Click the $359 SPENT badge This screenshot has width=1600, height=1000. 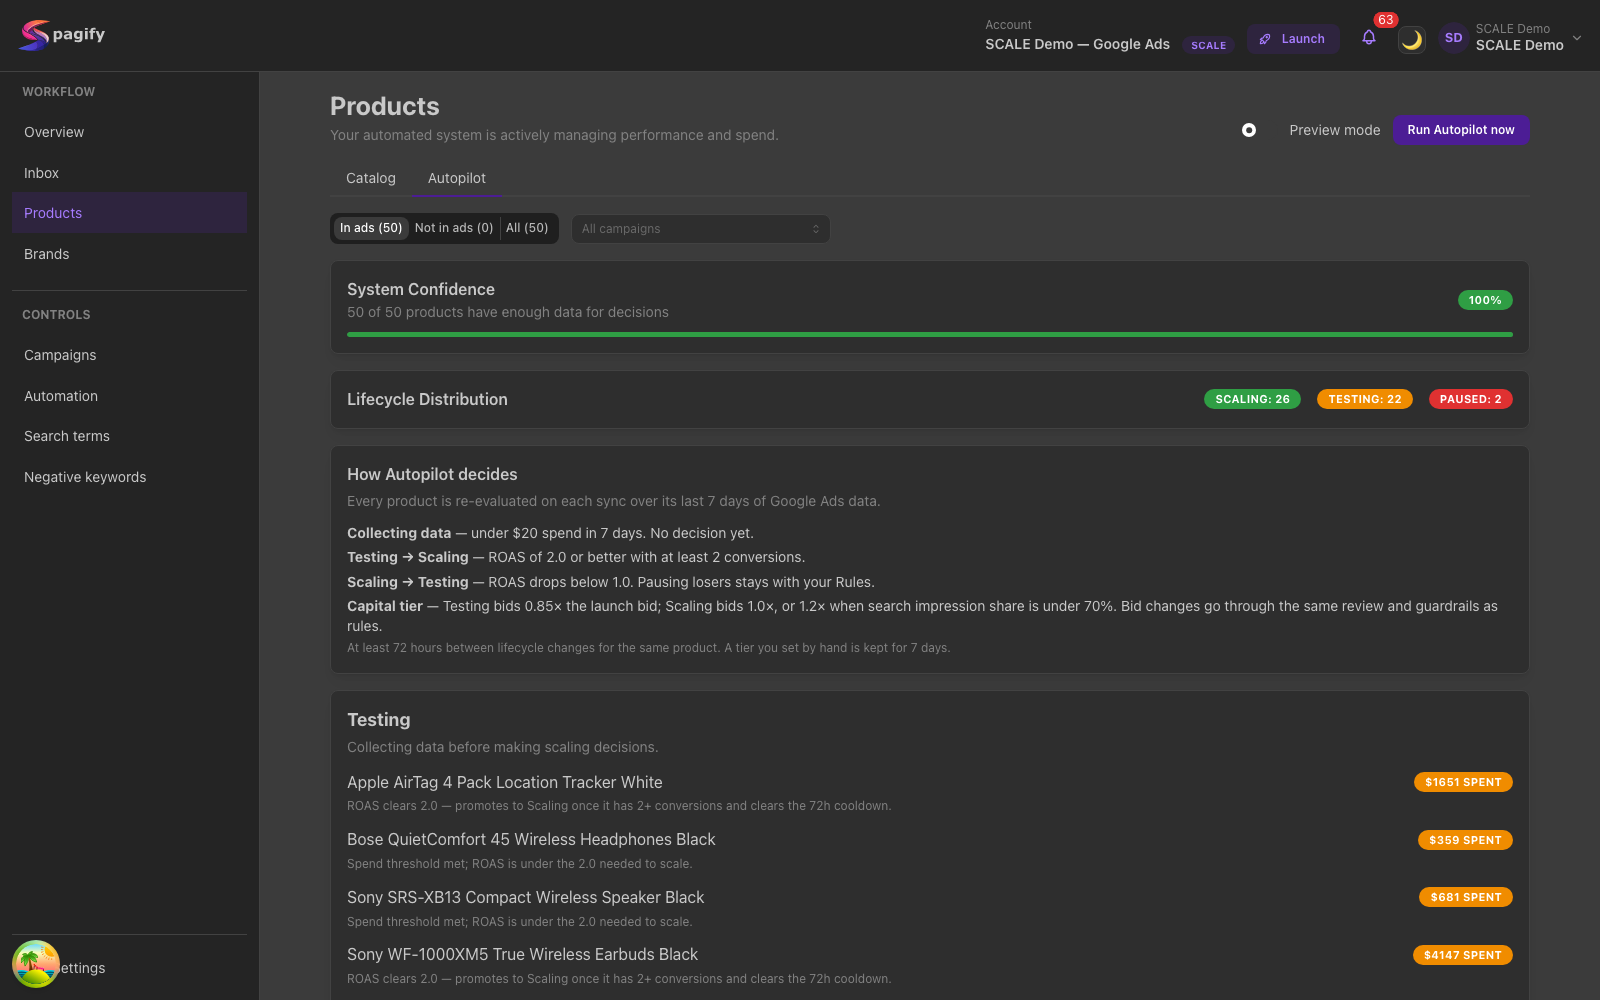[x=1465, y=840]
